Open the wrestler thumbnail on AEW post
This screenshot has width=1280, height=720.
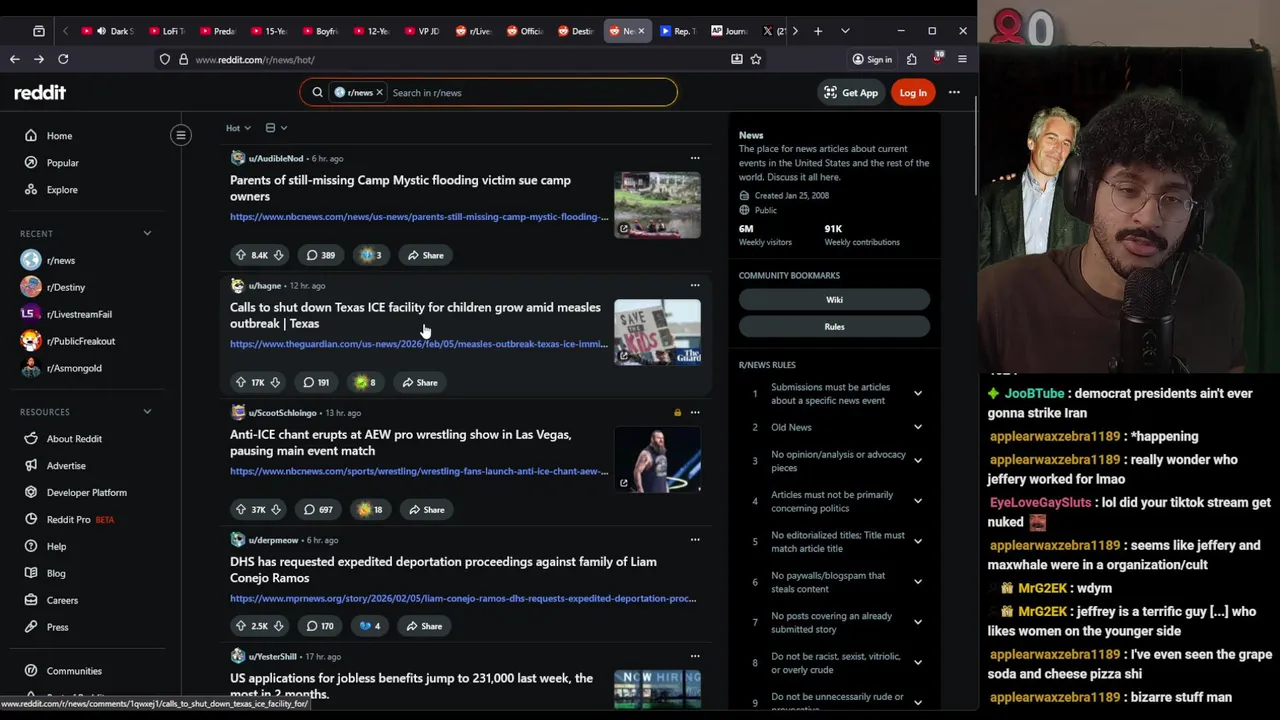pyautogui.click(x=657, y=459)
